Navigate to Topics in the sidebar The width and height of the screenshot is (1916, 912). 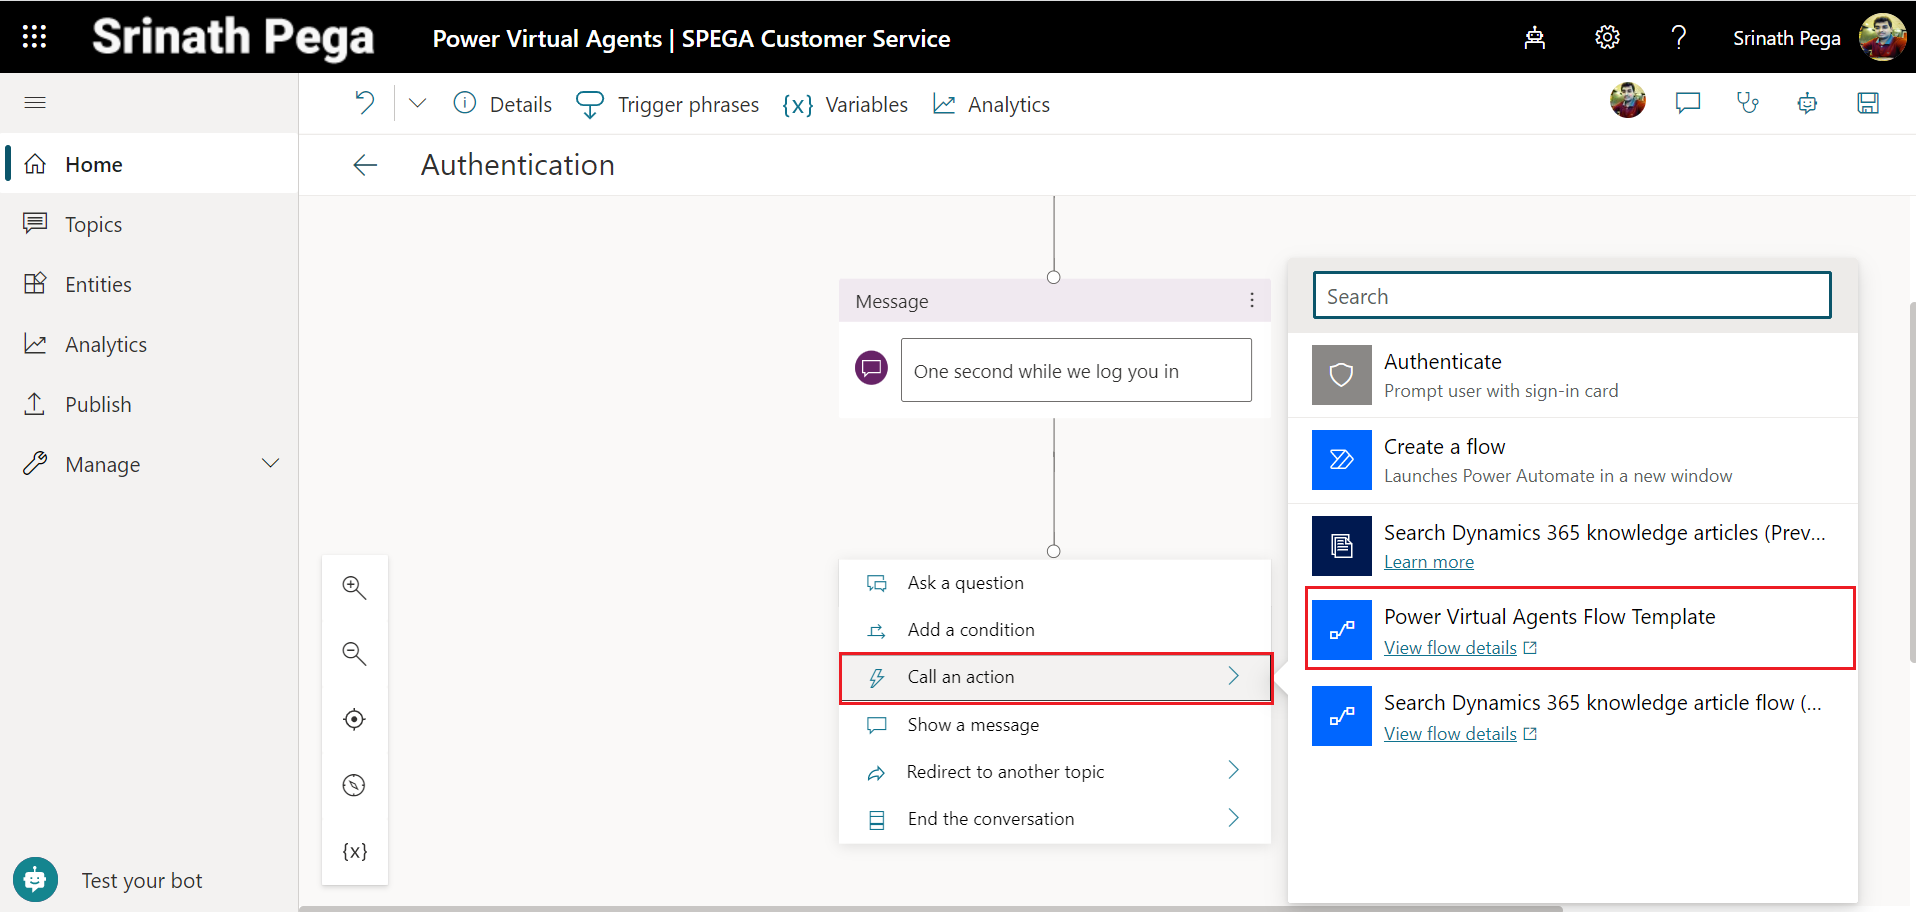93,223
